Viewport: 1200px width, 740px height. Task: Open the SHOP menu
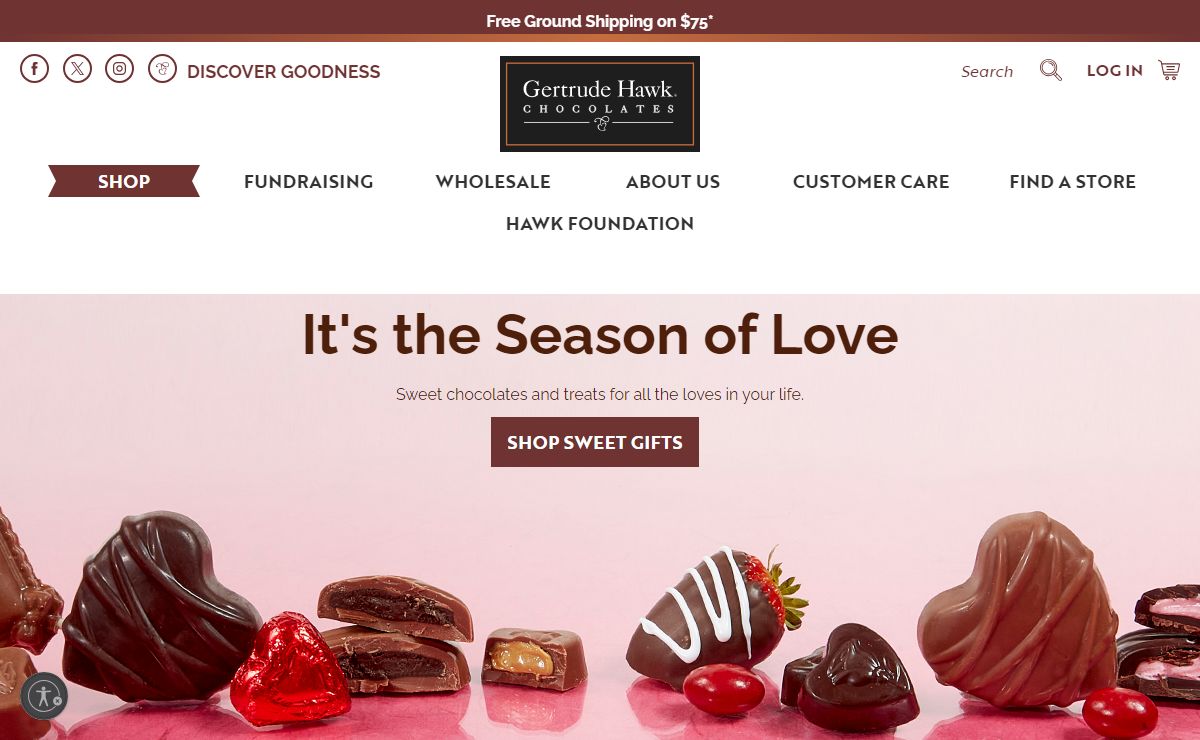tap(124, 181)
